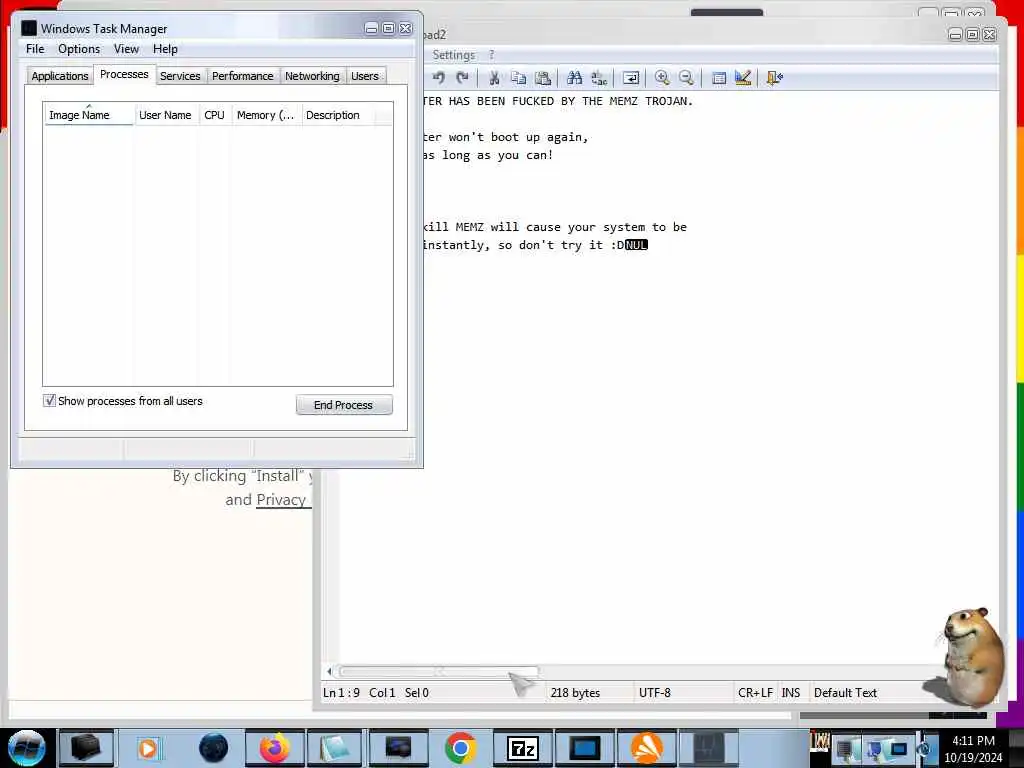Click the Cut scissors icon in Notepad2
The height and width of the screenshot is (768, 1024).
pyautogui.click(x=494, y=78)
